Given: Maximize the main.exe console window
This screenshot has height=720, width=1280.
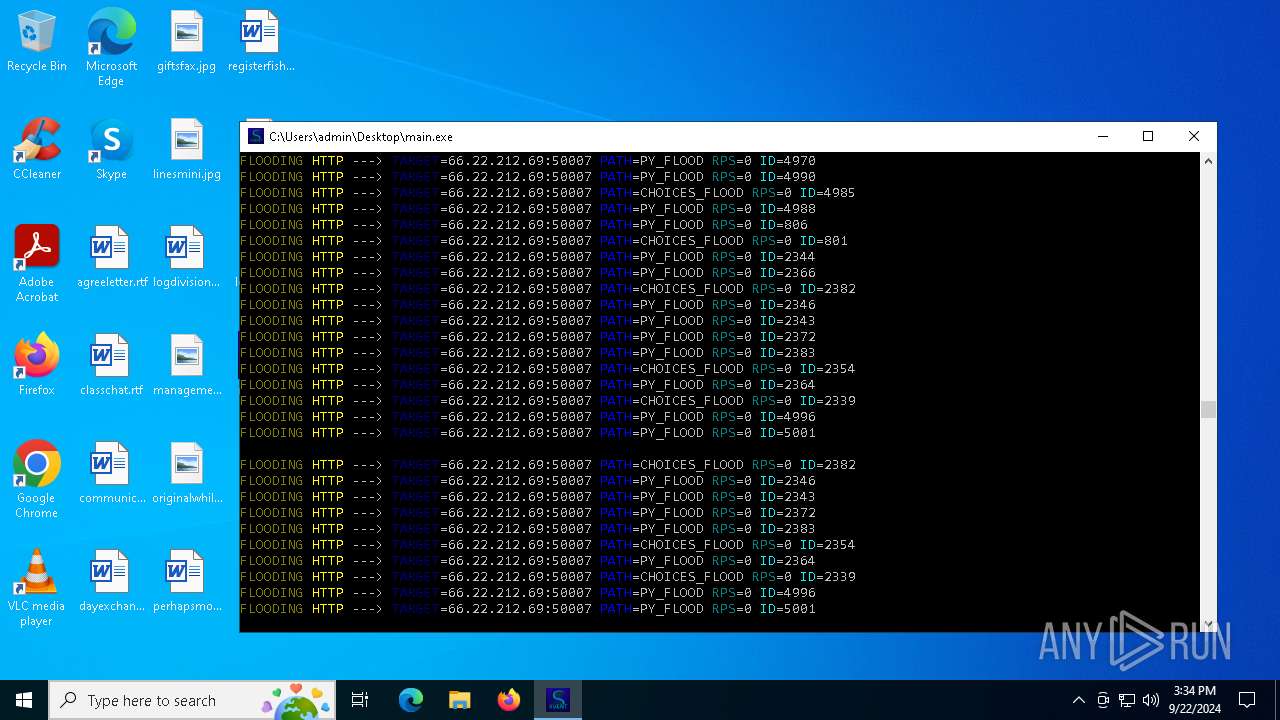Looking at the screenshot, I should pyautogui.click(x=1148, y=137).
